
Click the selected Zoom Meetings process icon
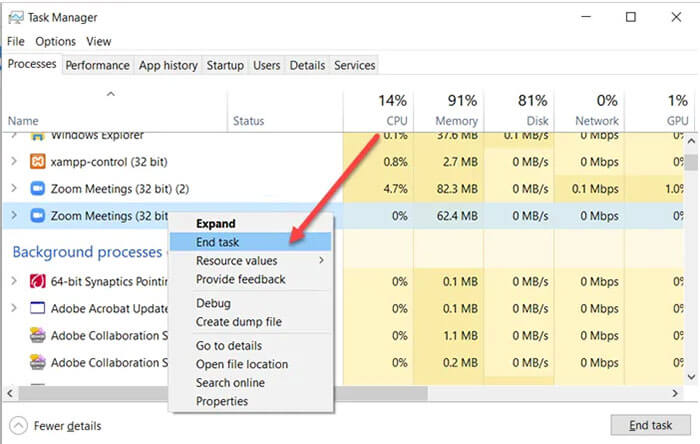(x=38, y=215)
